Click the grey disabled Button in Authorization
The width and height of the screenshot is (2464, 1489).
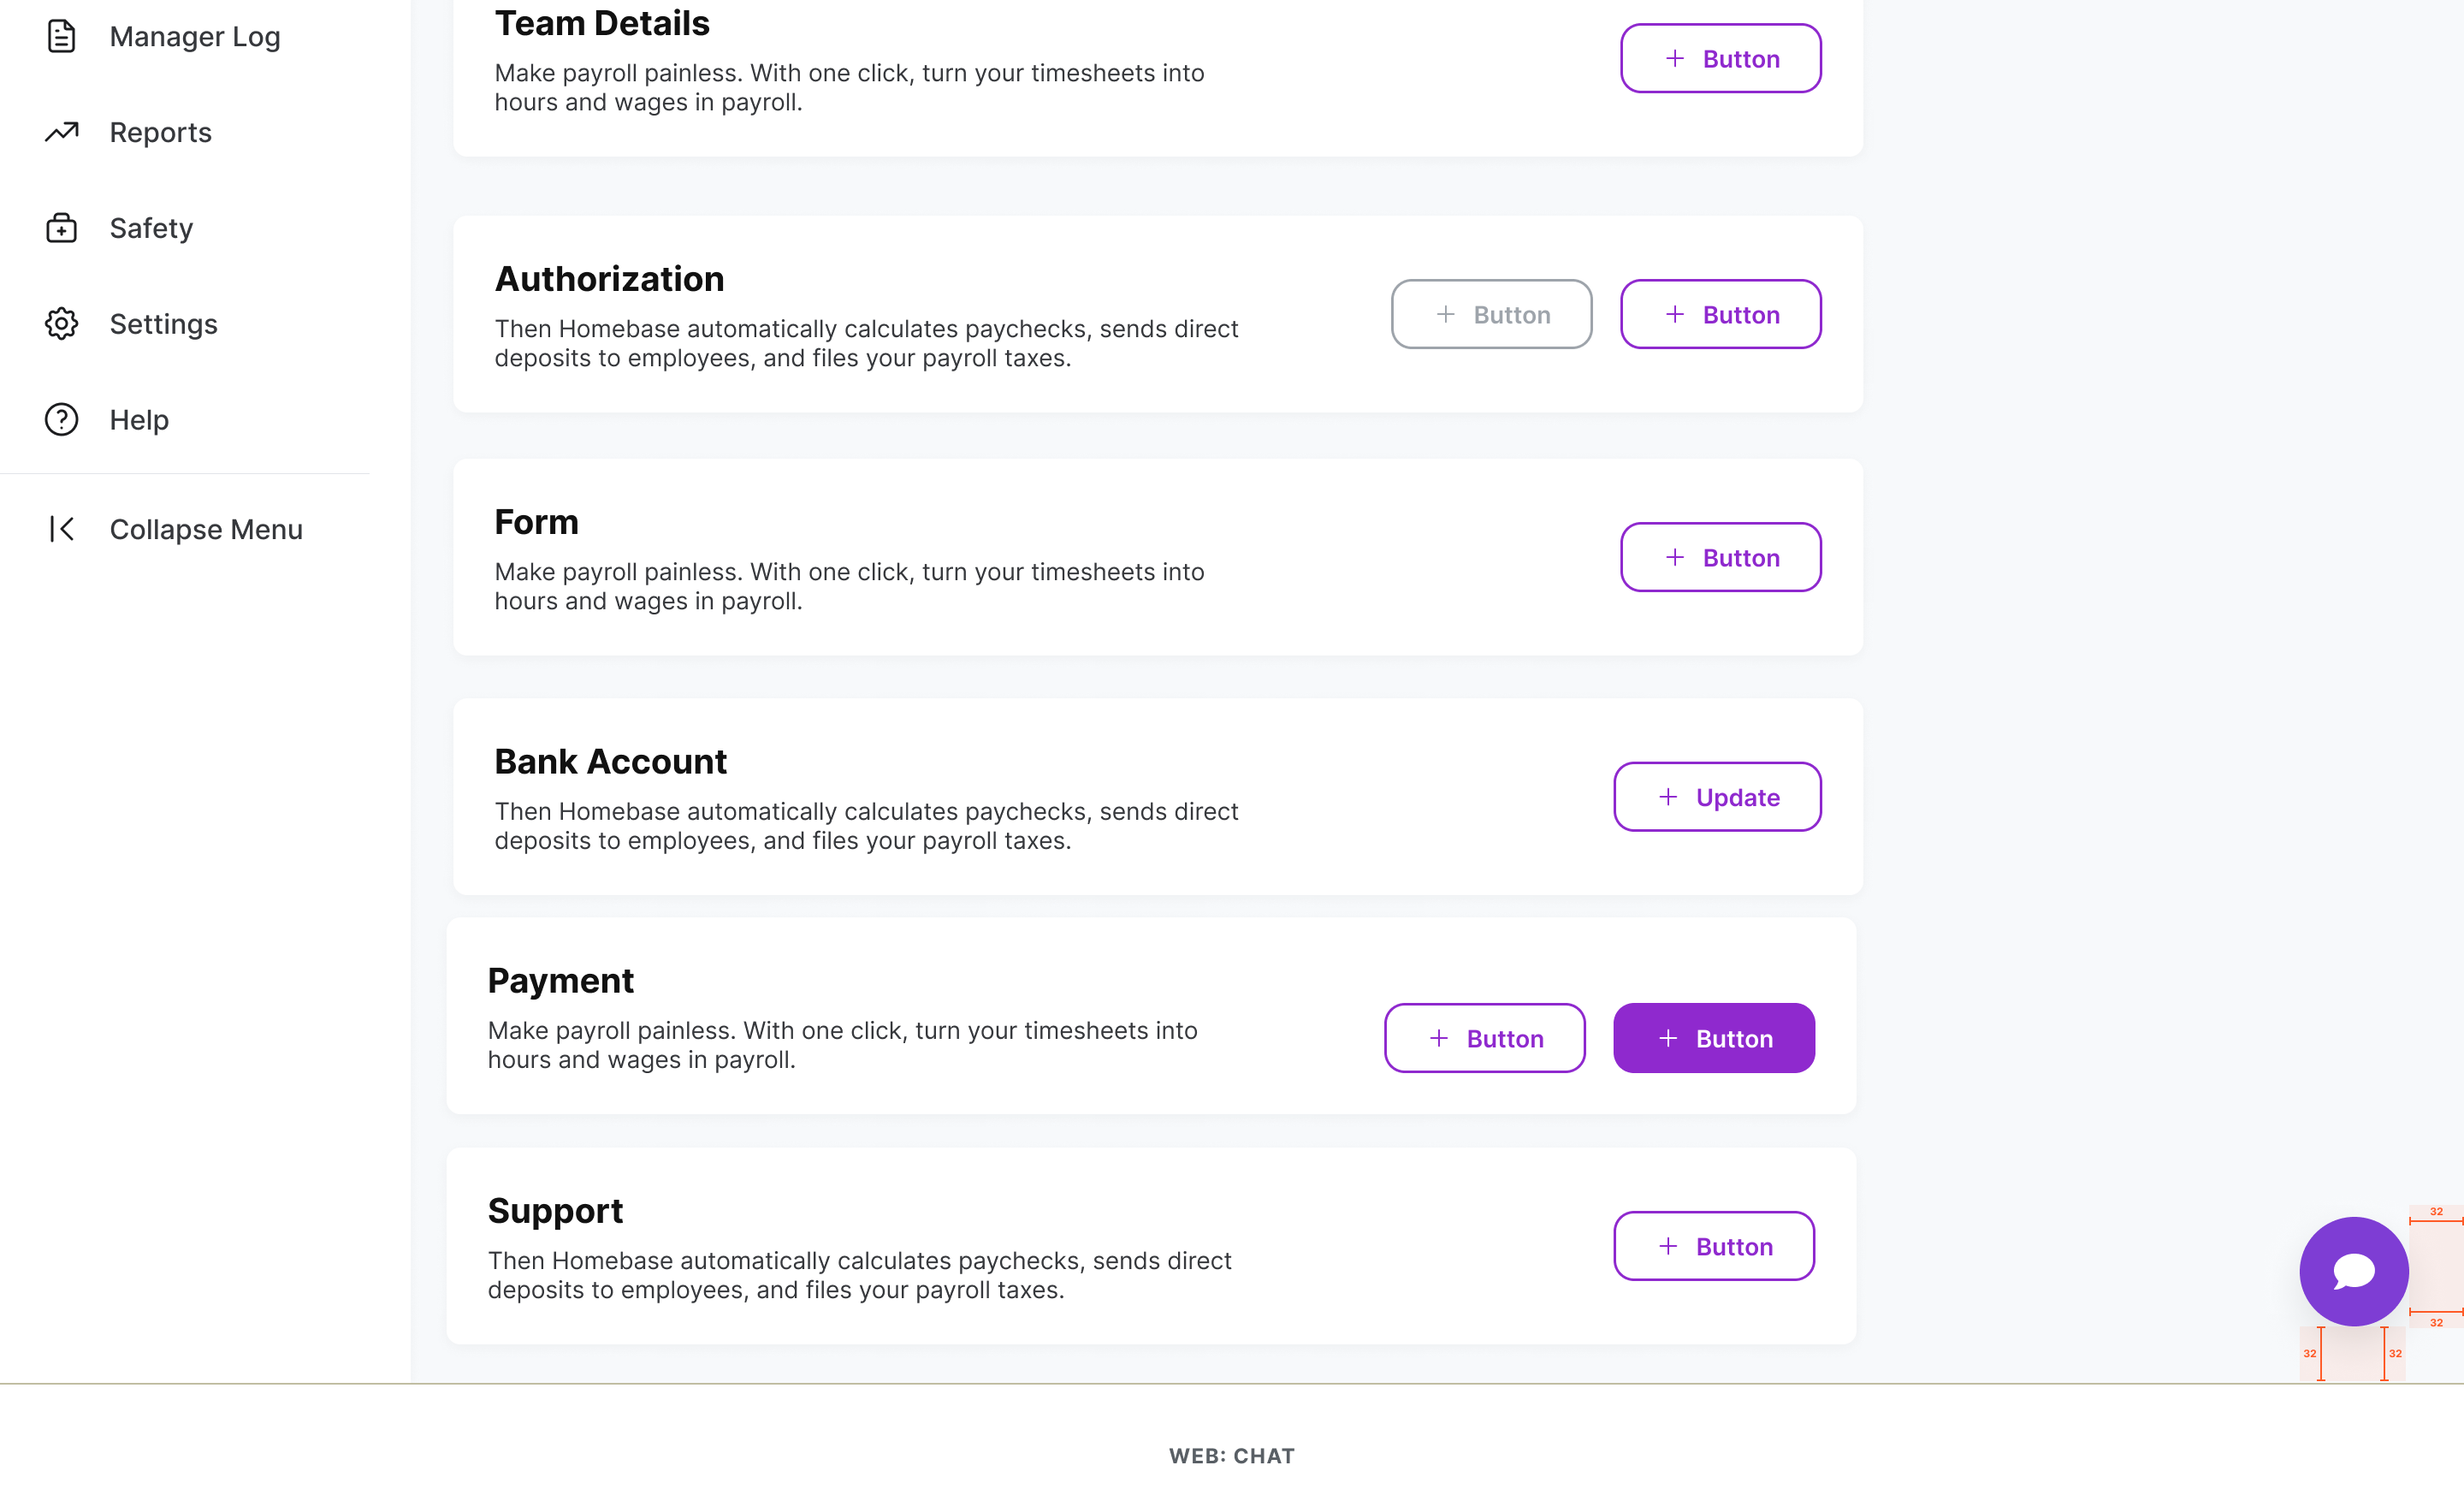1491,314
